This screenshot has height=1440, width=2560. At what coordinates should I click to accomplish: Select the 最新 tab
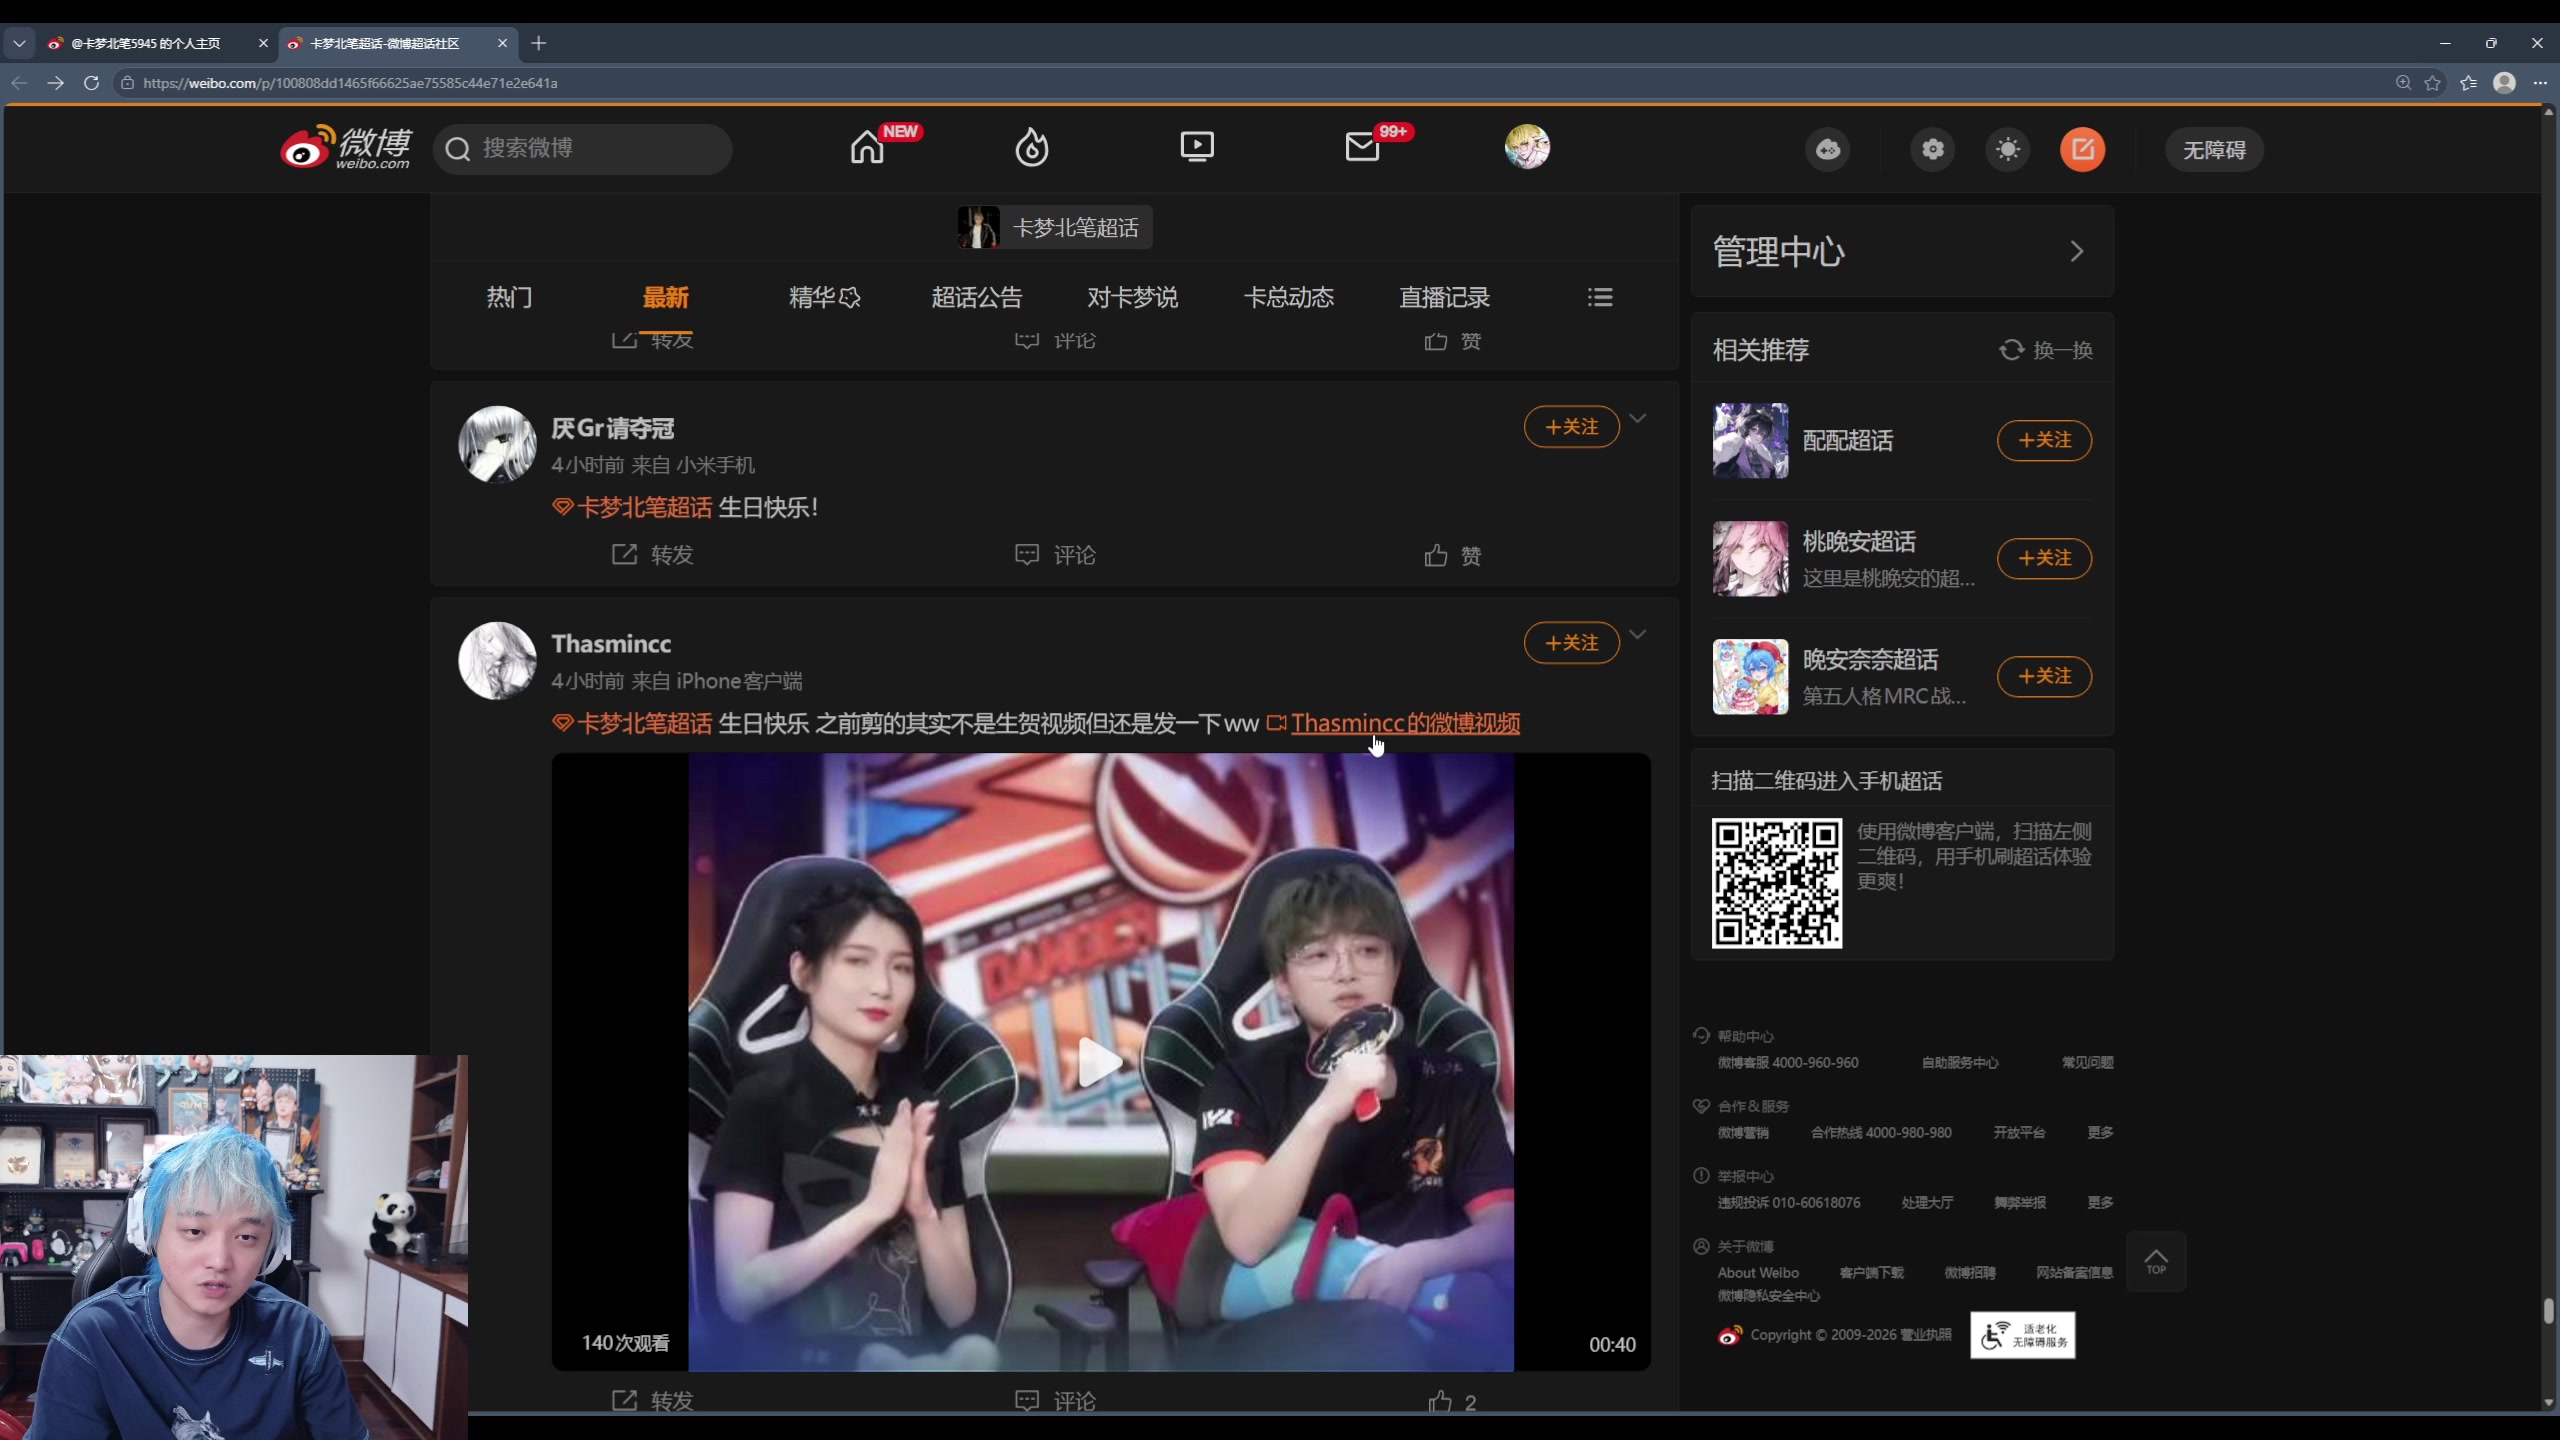pyautogui.click(x=665, y=297)
